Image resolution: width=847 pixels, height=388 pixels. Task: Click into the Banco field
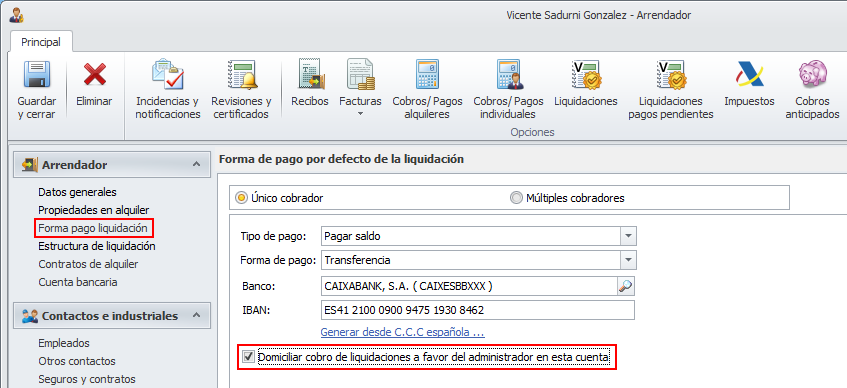coord(469,286)
